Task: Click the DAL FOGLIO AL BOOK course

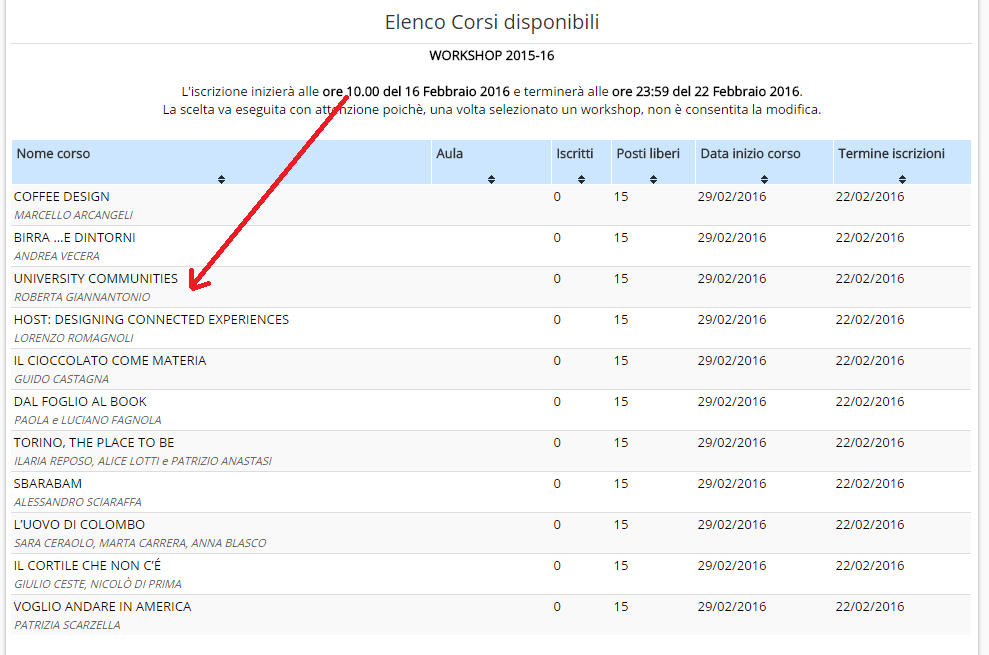Action: point(80,402)
